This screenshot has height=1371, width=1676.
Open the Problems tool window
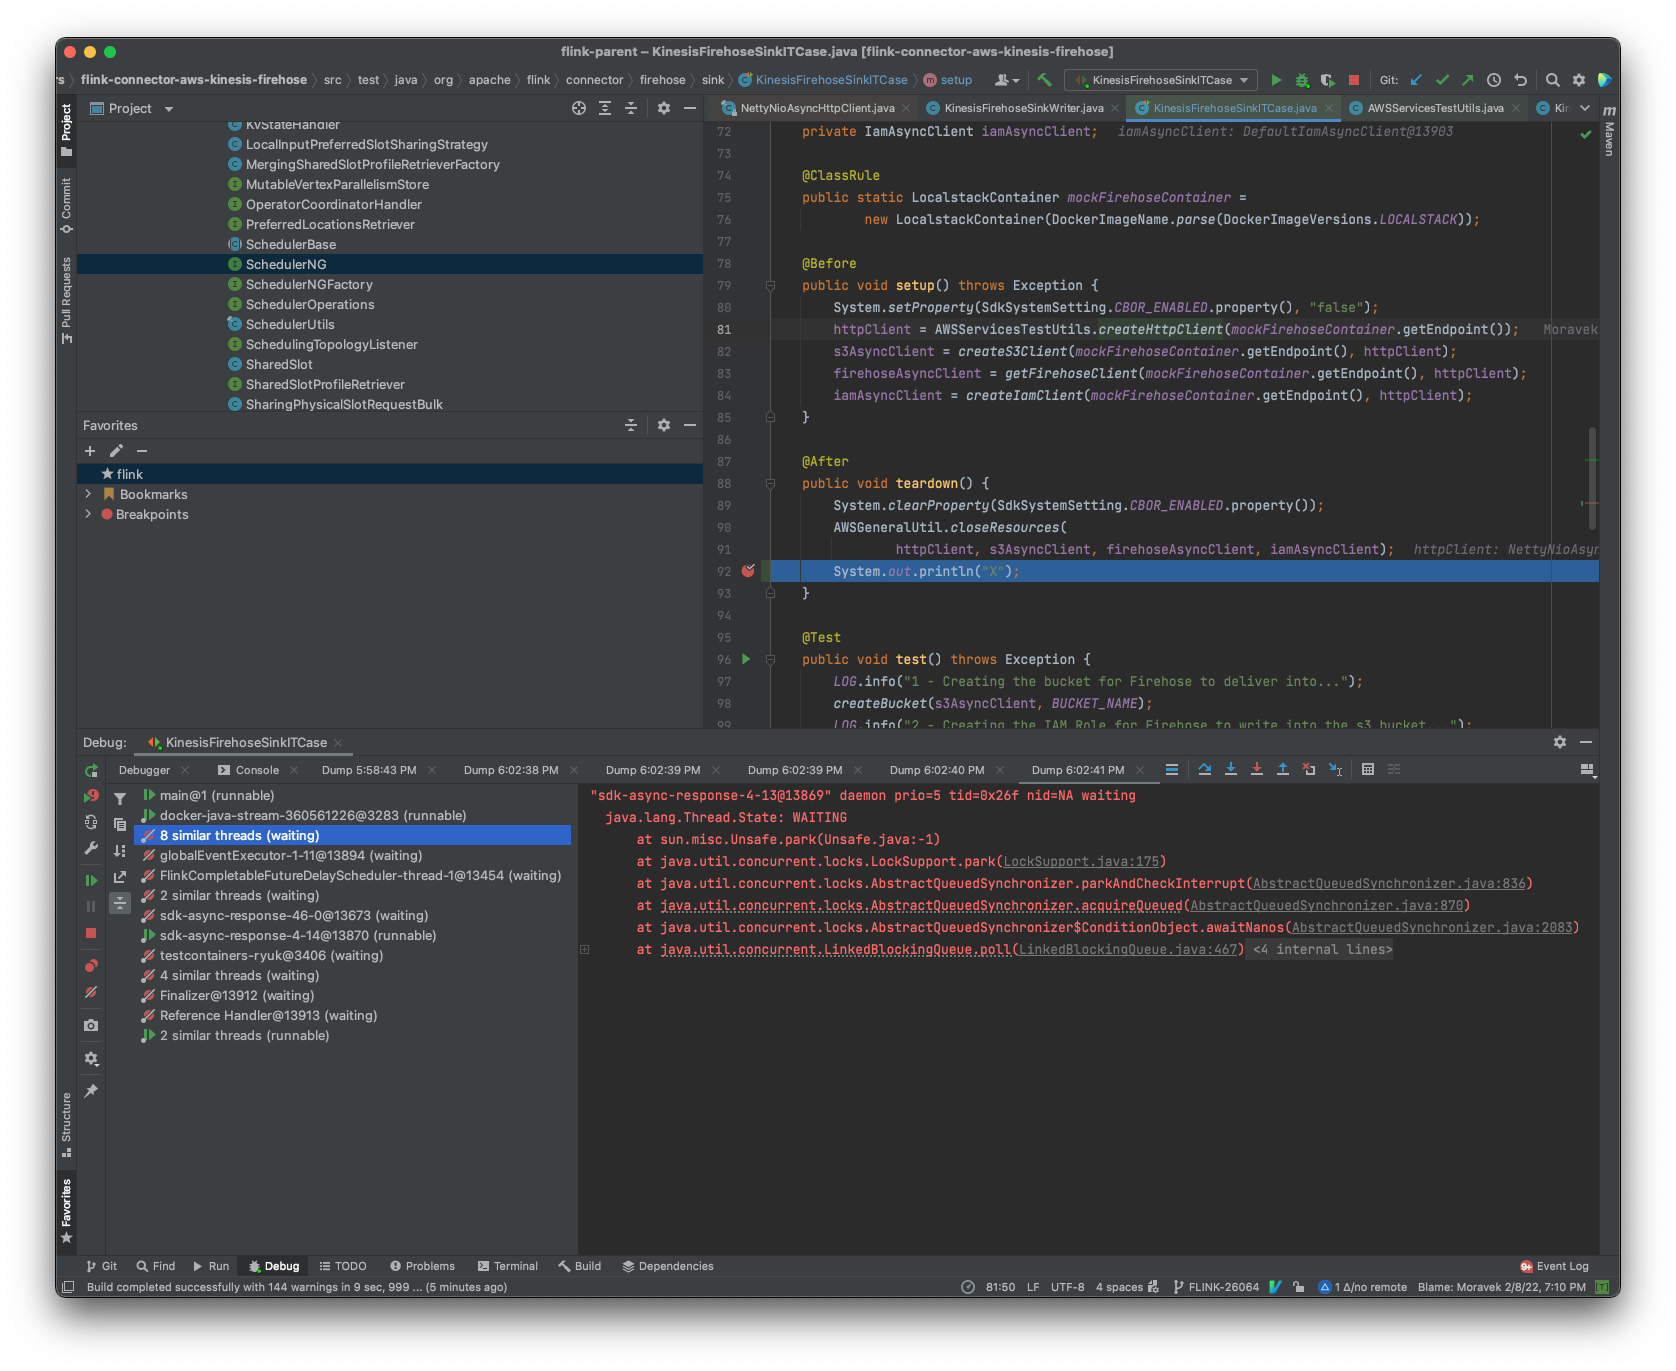[422, 1266]
